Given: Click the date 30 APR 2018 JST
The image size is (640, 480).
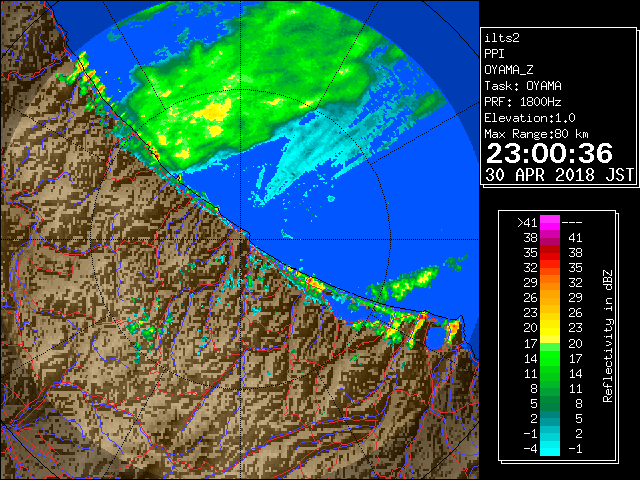Looking at the screenshot, I should coord(559,175).
